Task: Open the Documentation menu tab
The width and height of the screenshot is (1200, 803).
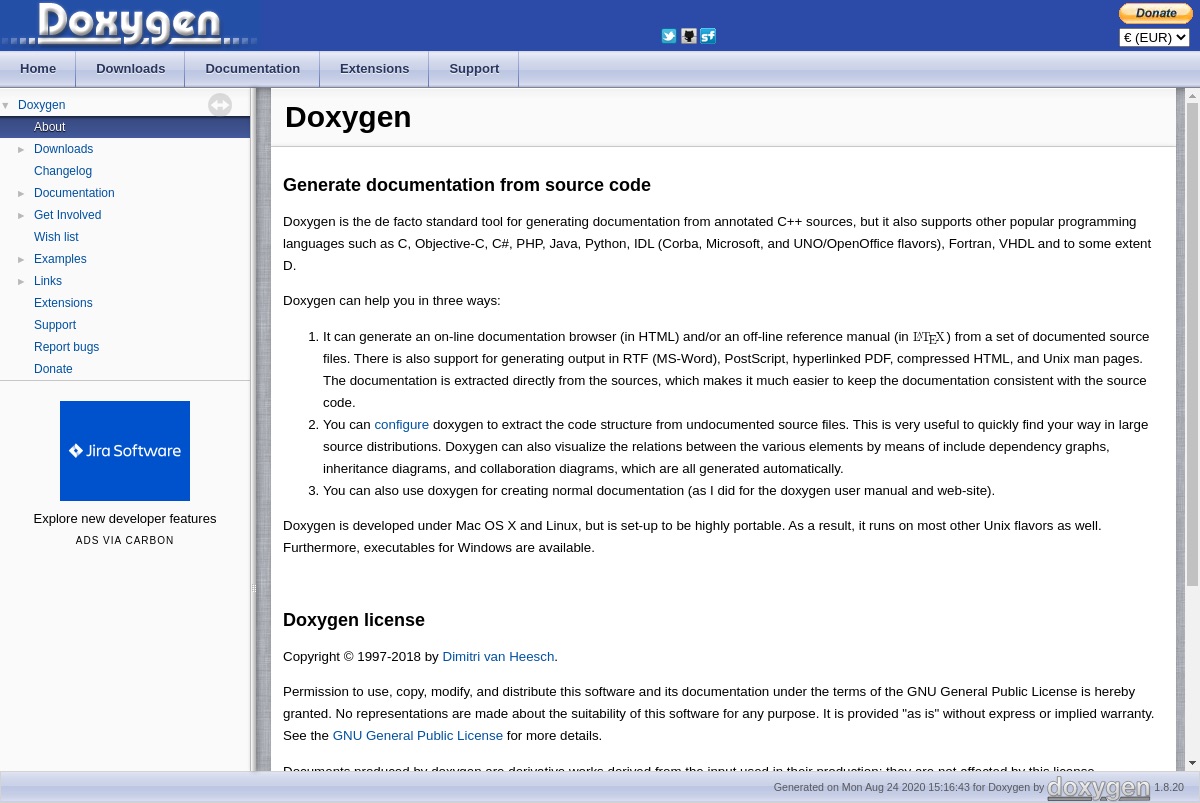Action: click(x=252, y=69)
